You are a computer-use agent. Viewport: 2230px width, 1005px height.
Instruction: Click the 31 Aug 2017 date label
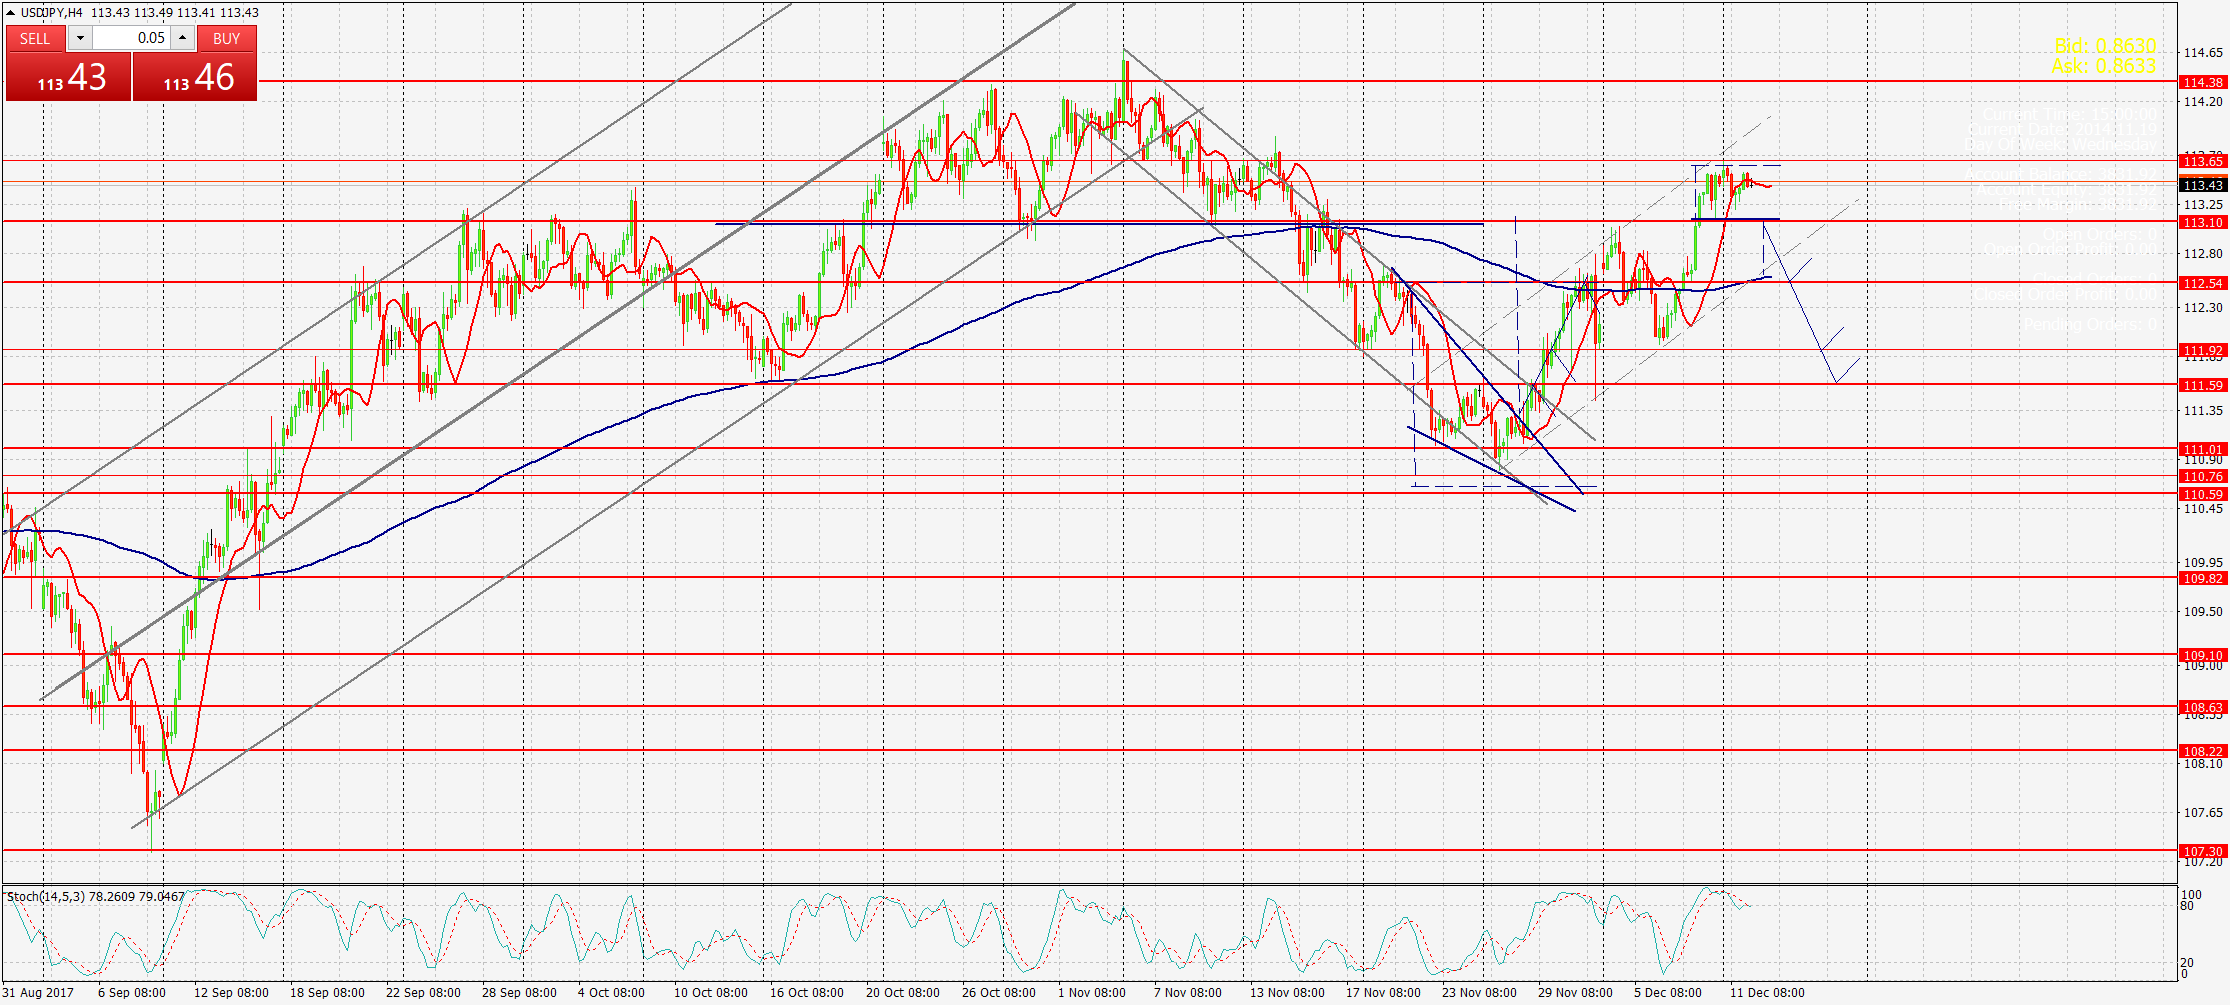tap(38, 993)
